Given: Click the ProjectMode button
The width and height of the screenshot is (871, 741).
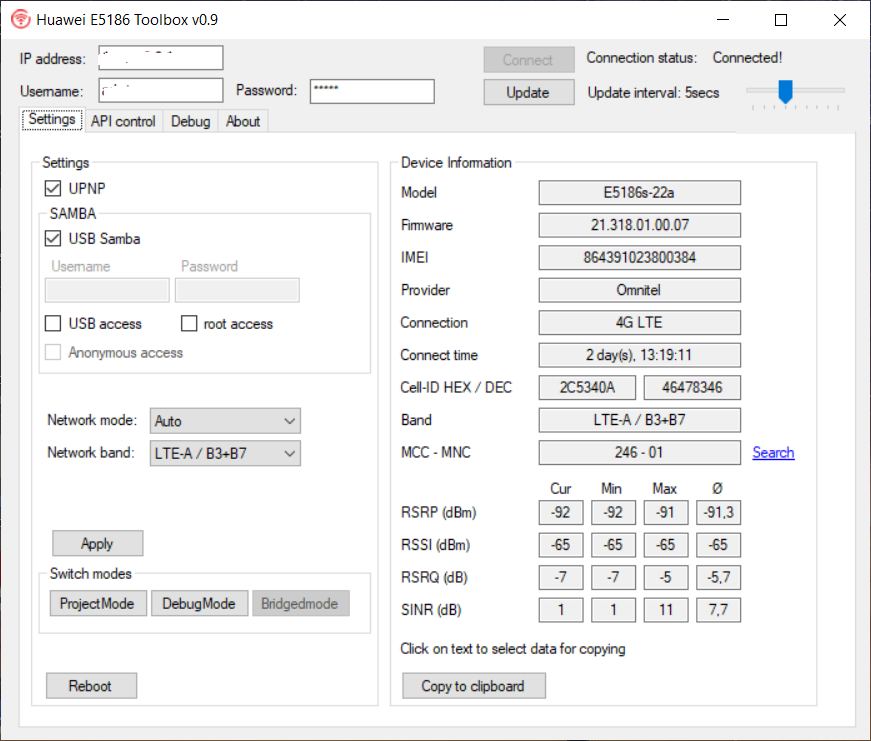Looking at the screenshot, I should tap(98, 603).
